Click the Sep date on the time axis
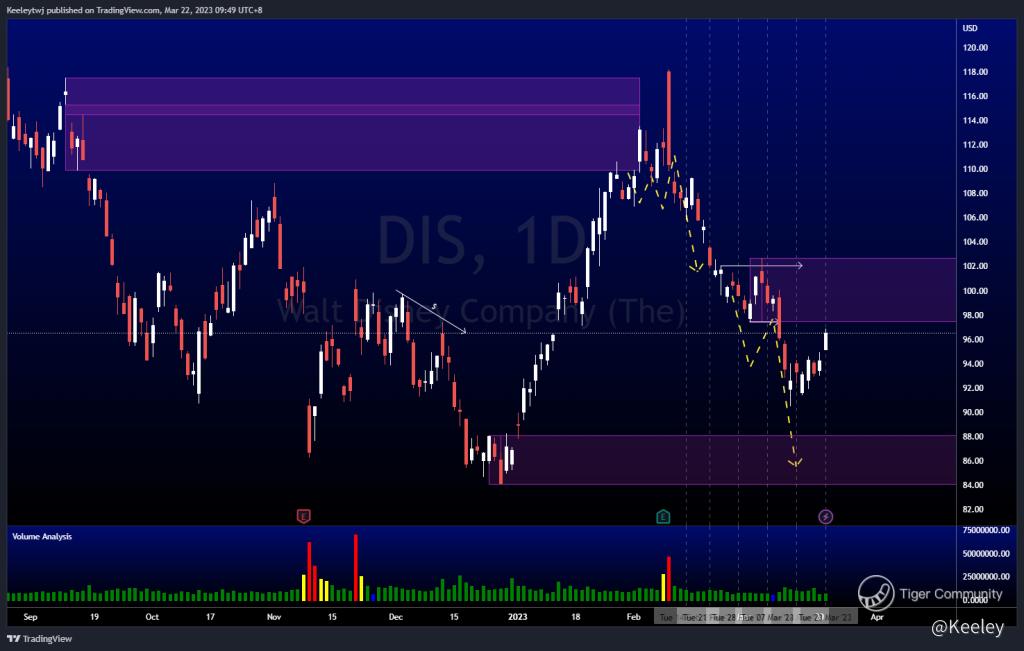The image size is (1024, 651). click(30, 616)
